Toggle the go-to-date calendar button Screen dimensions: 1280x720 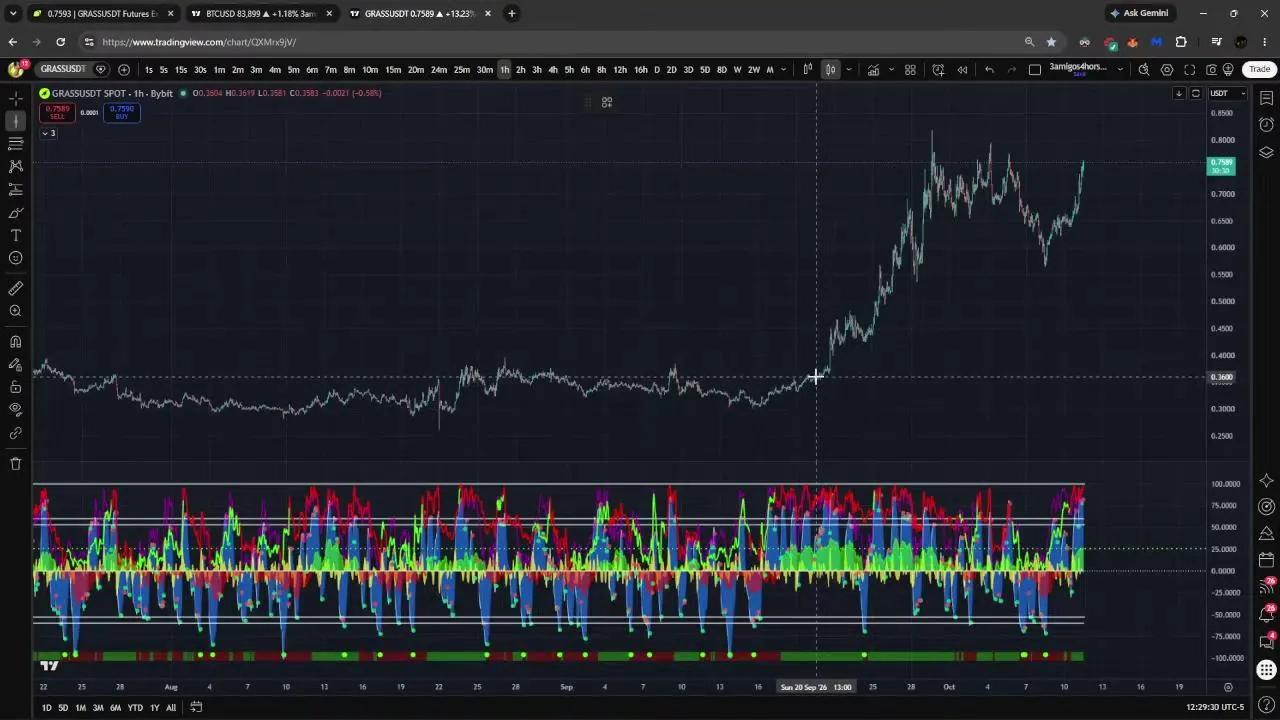[x=196, y=707]
